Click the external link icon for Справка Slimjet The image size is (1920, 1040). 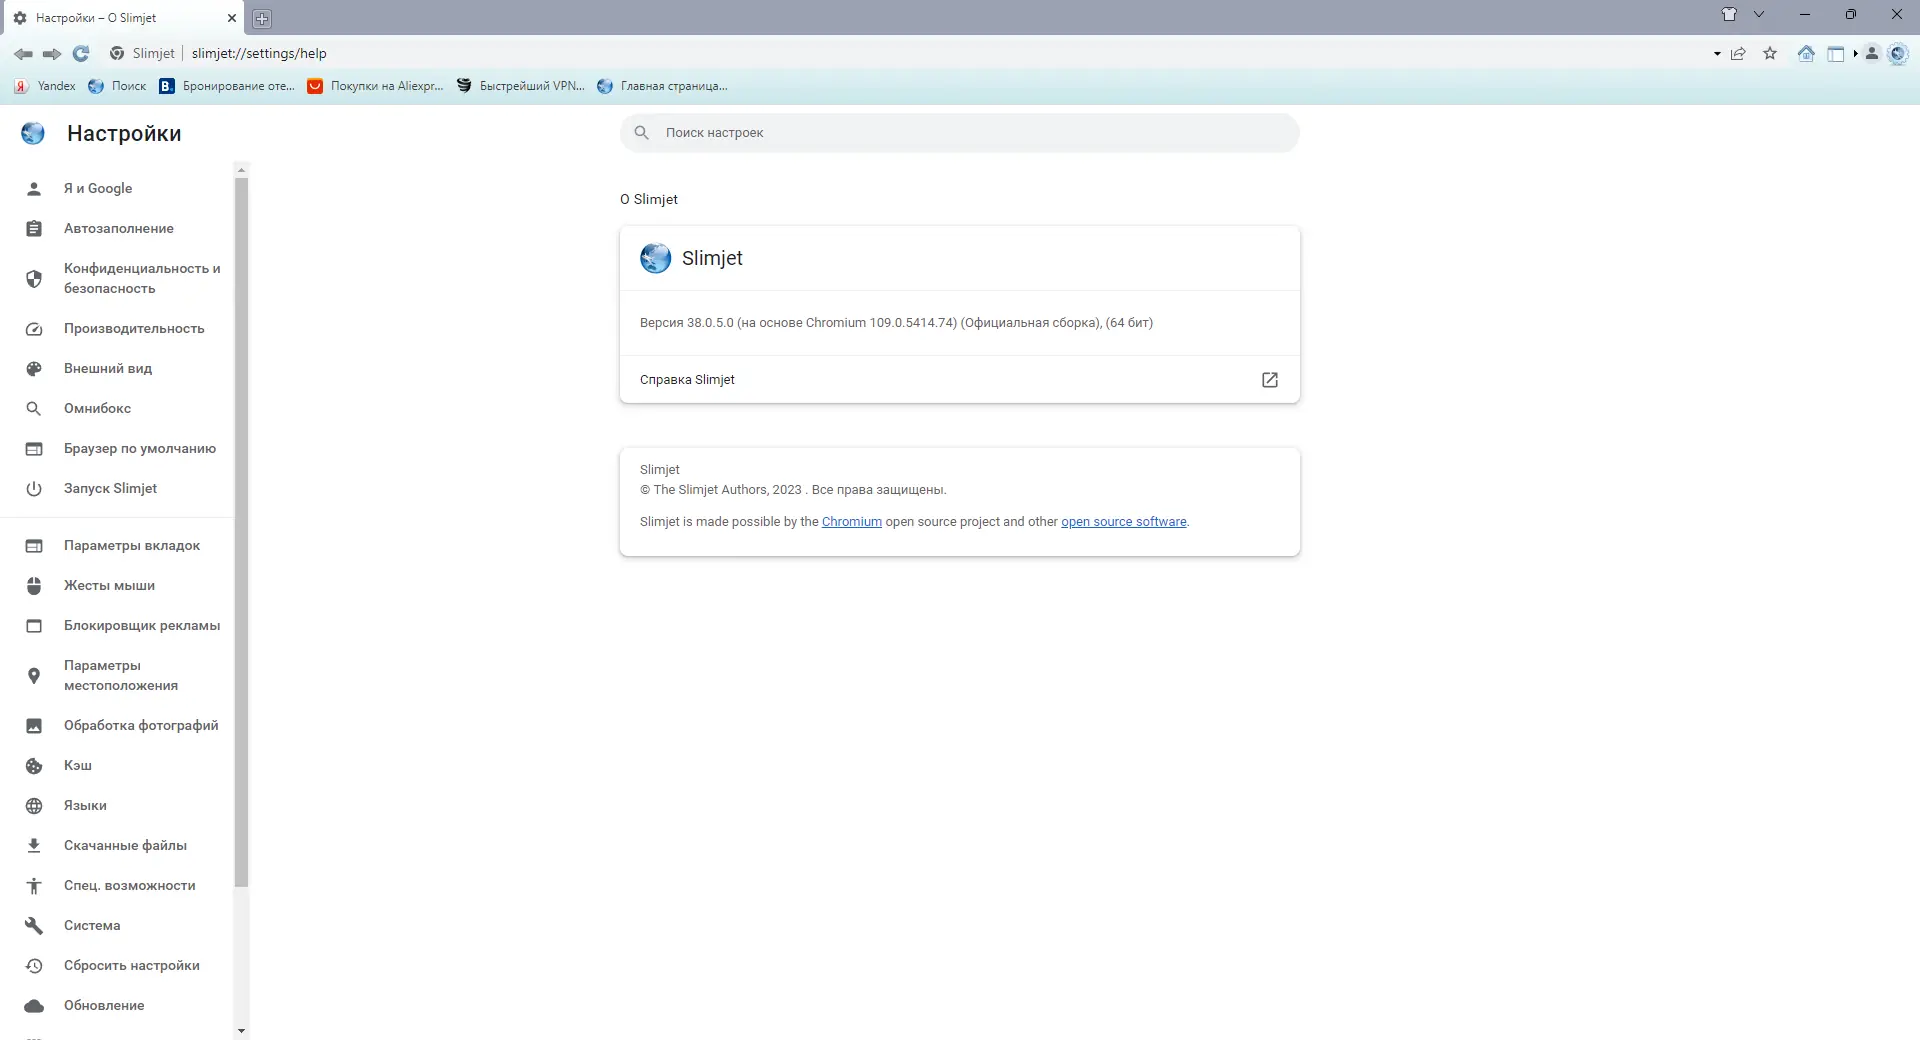click(x=1270, y=380)
